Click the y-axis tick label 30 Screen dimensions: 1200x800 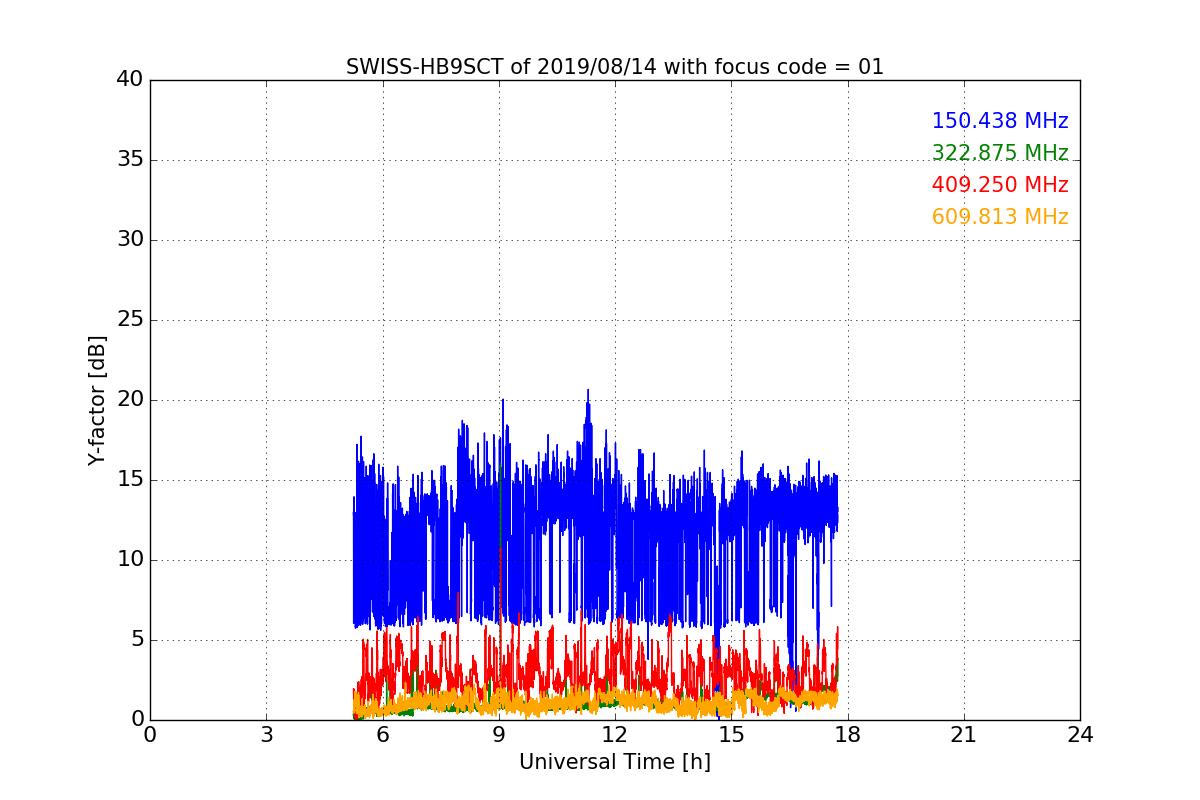(130, 240)
